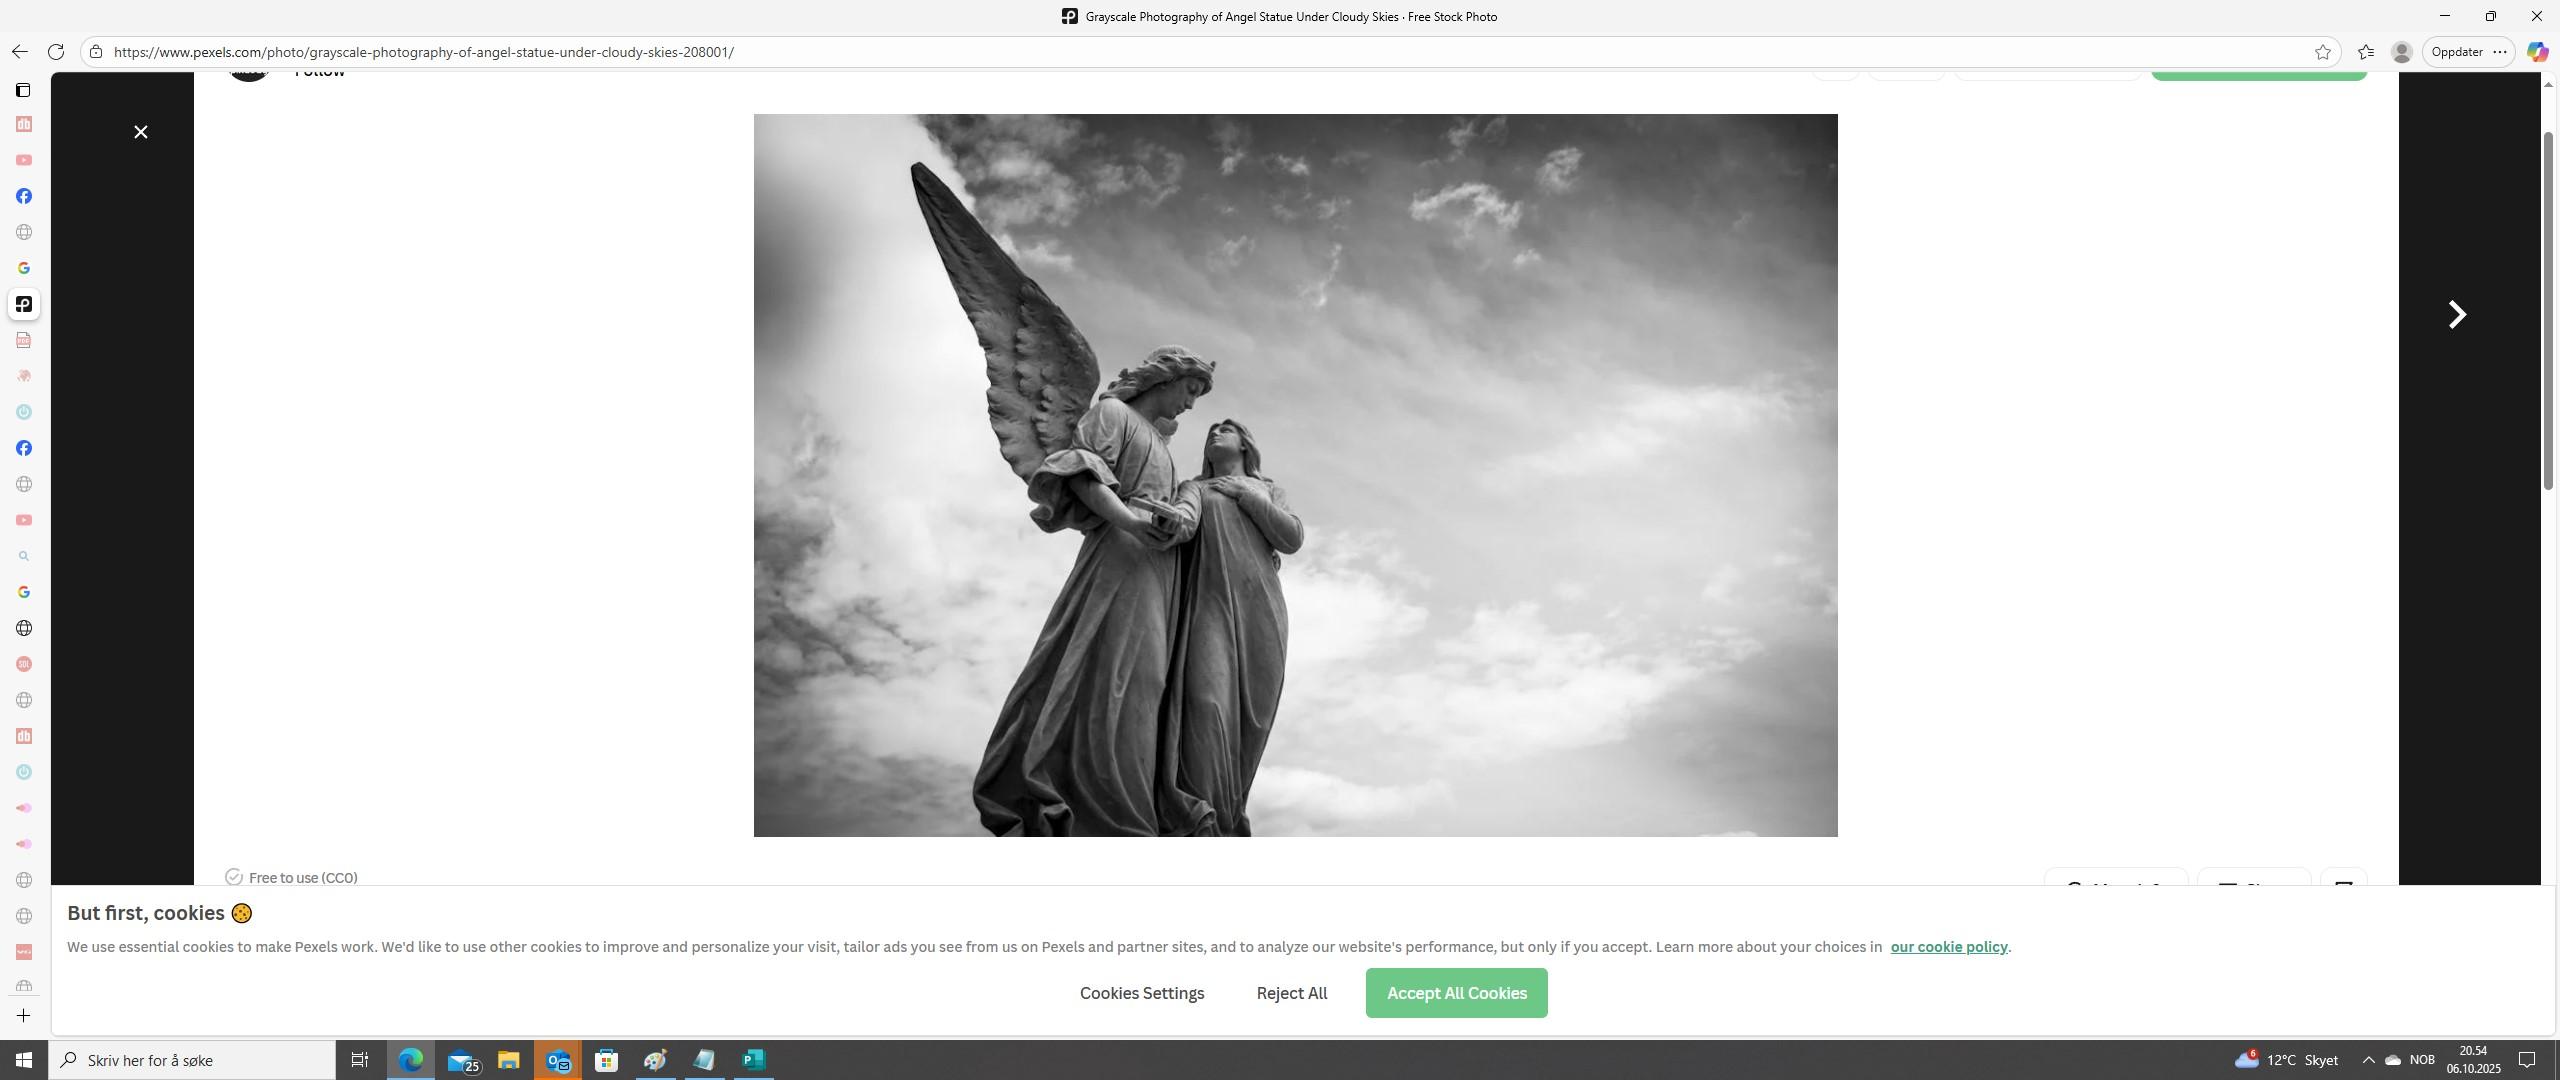Click the Oppdater update button
The image size is (2560, 1080).
2456,52
